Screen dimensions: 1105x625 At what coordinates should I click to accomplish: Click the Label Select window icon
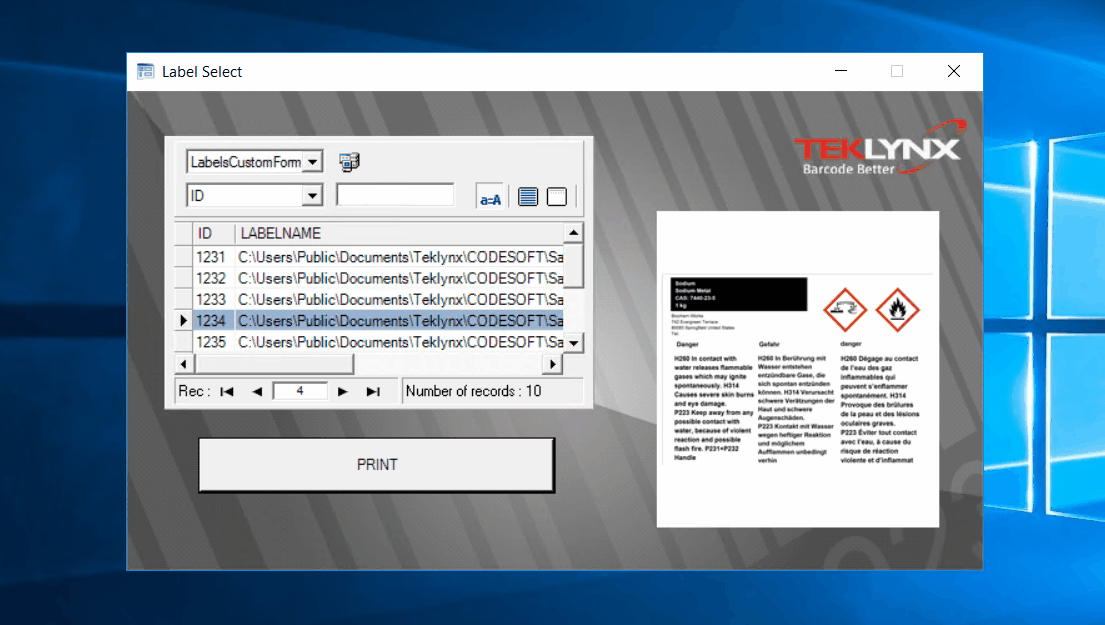pos(146,71)
